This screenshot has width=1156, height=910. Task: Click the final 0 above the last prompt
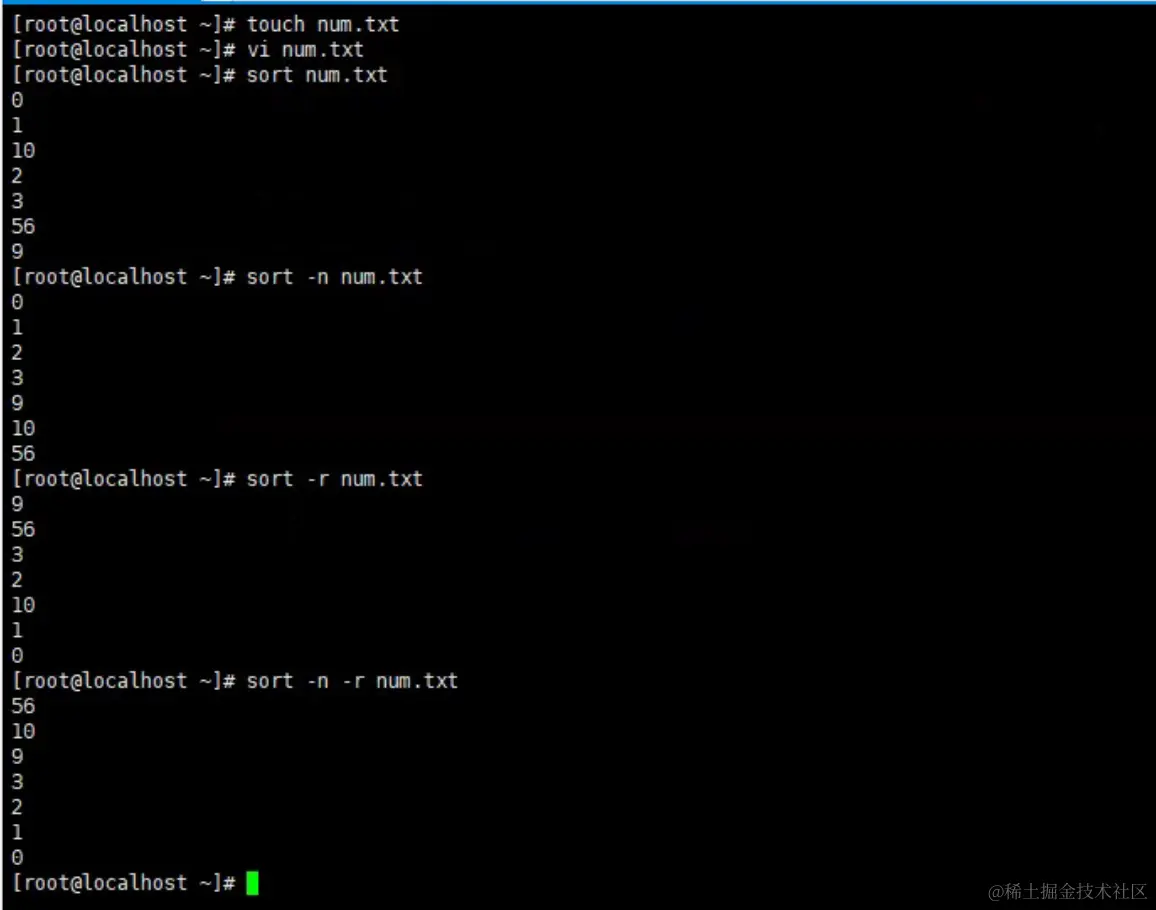pyautogui.click(x=18, y=857)
